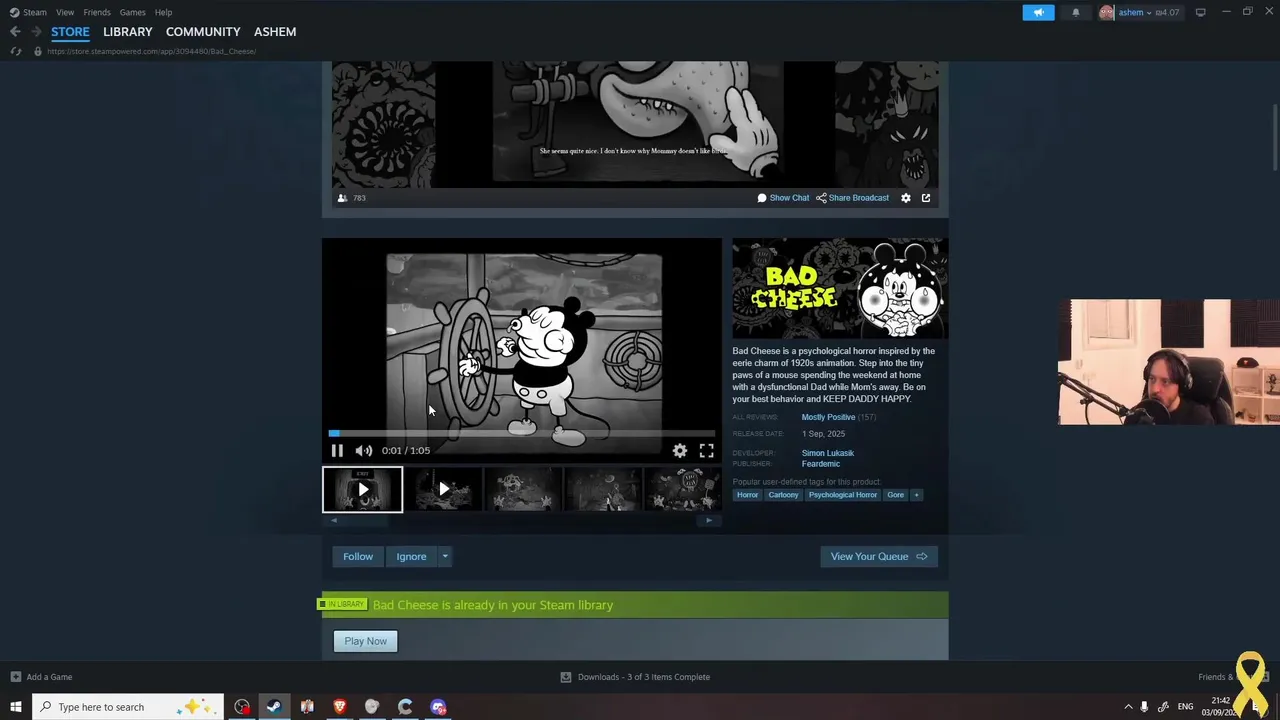Go back with the navigation arrow

coord(15,31)
